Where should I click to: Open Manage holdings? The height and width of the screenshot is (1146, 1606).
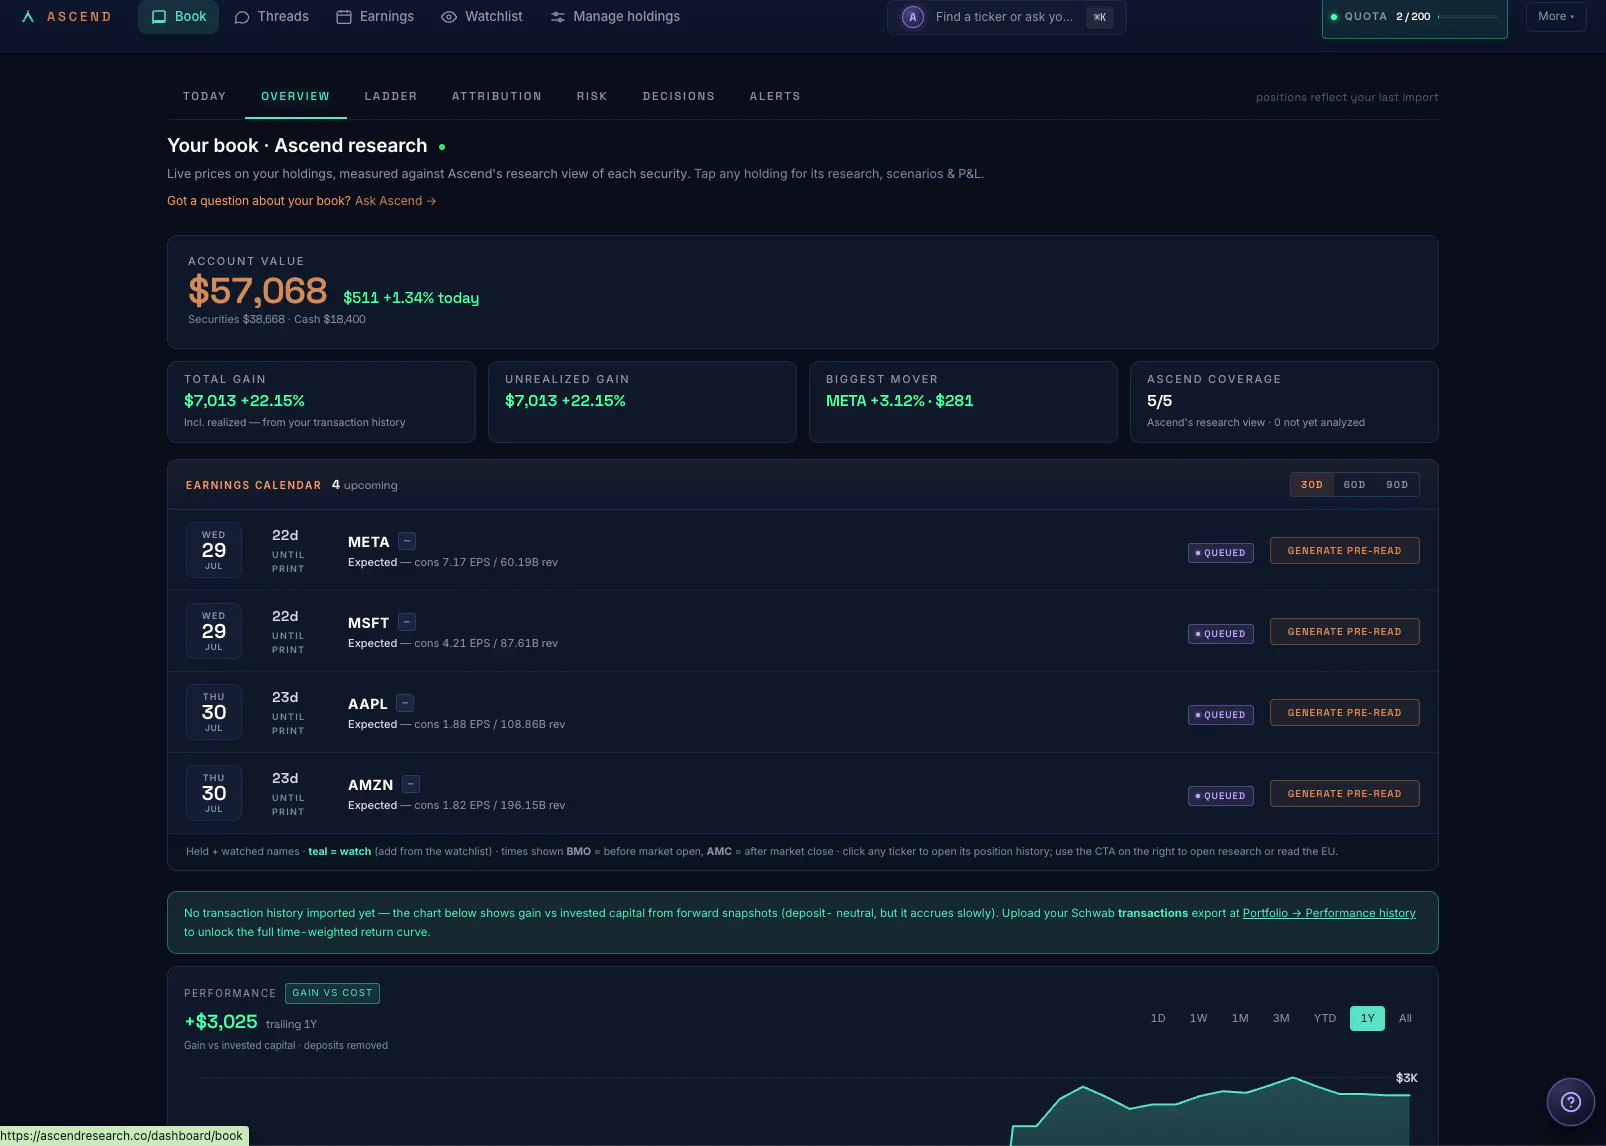click(615, 17)
